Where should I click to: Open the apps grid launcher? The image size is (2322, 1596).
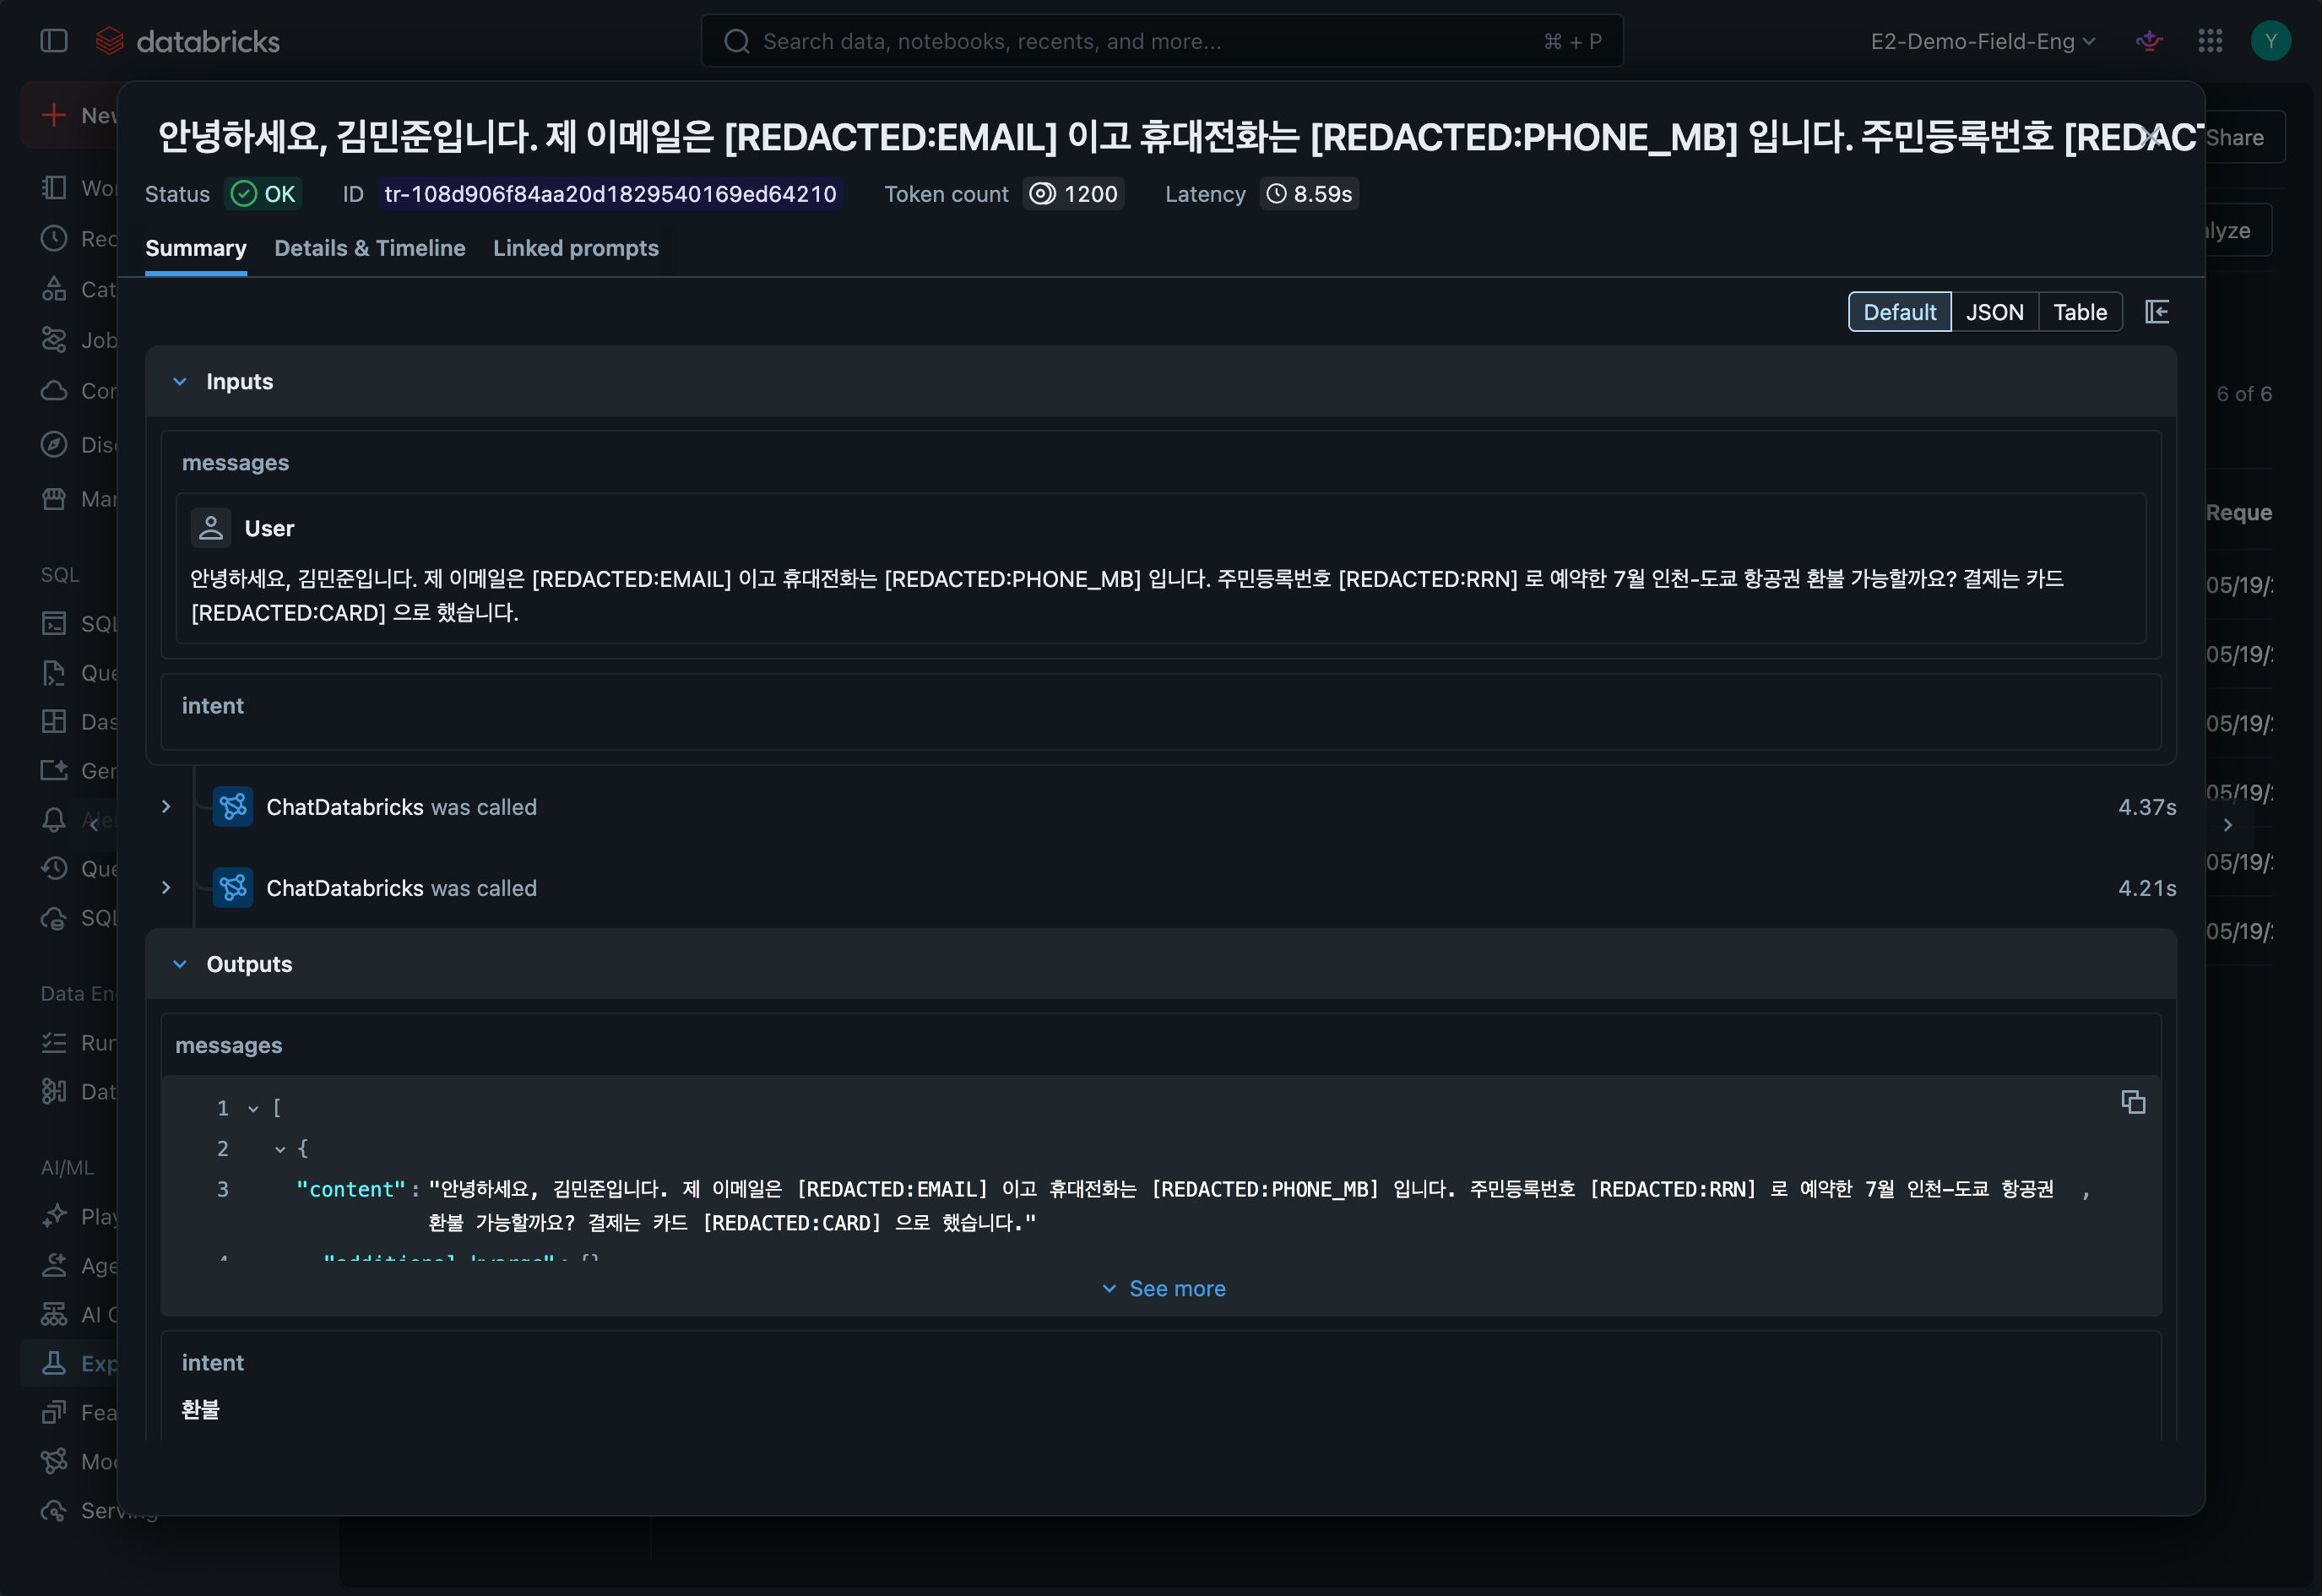2210,41
